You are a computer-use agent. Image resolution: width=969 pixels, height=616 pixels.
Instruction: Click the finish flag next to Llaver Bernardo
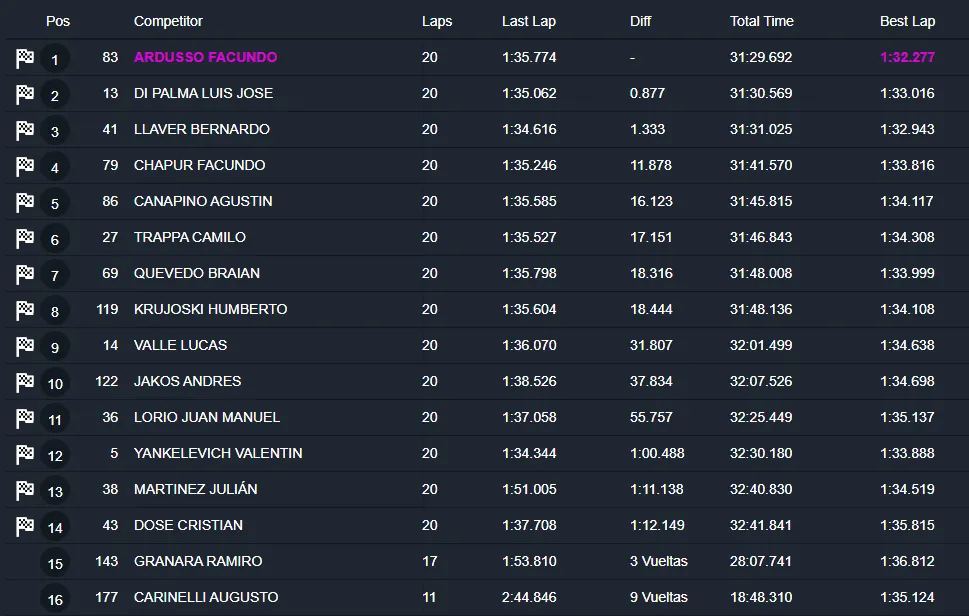click(25, 131)
